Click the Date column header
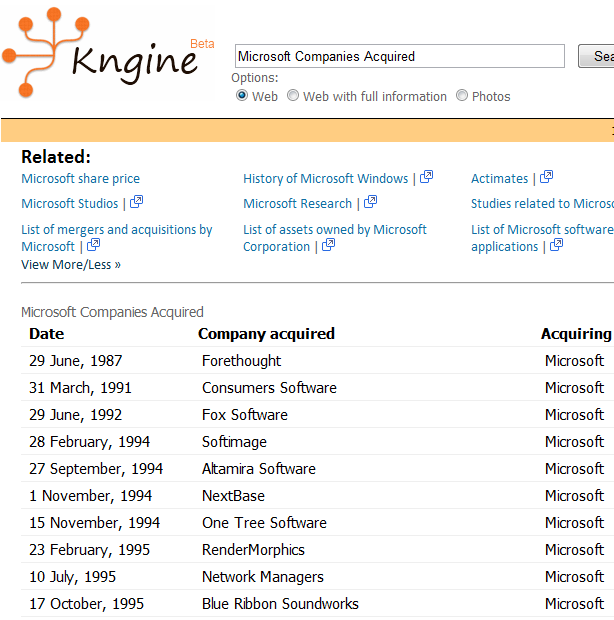 point(47,334)
